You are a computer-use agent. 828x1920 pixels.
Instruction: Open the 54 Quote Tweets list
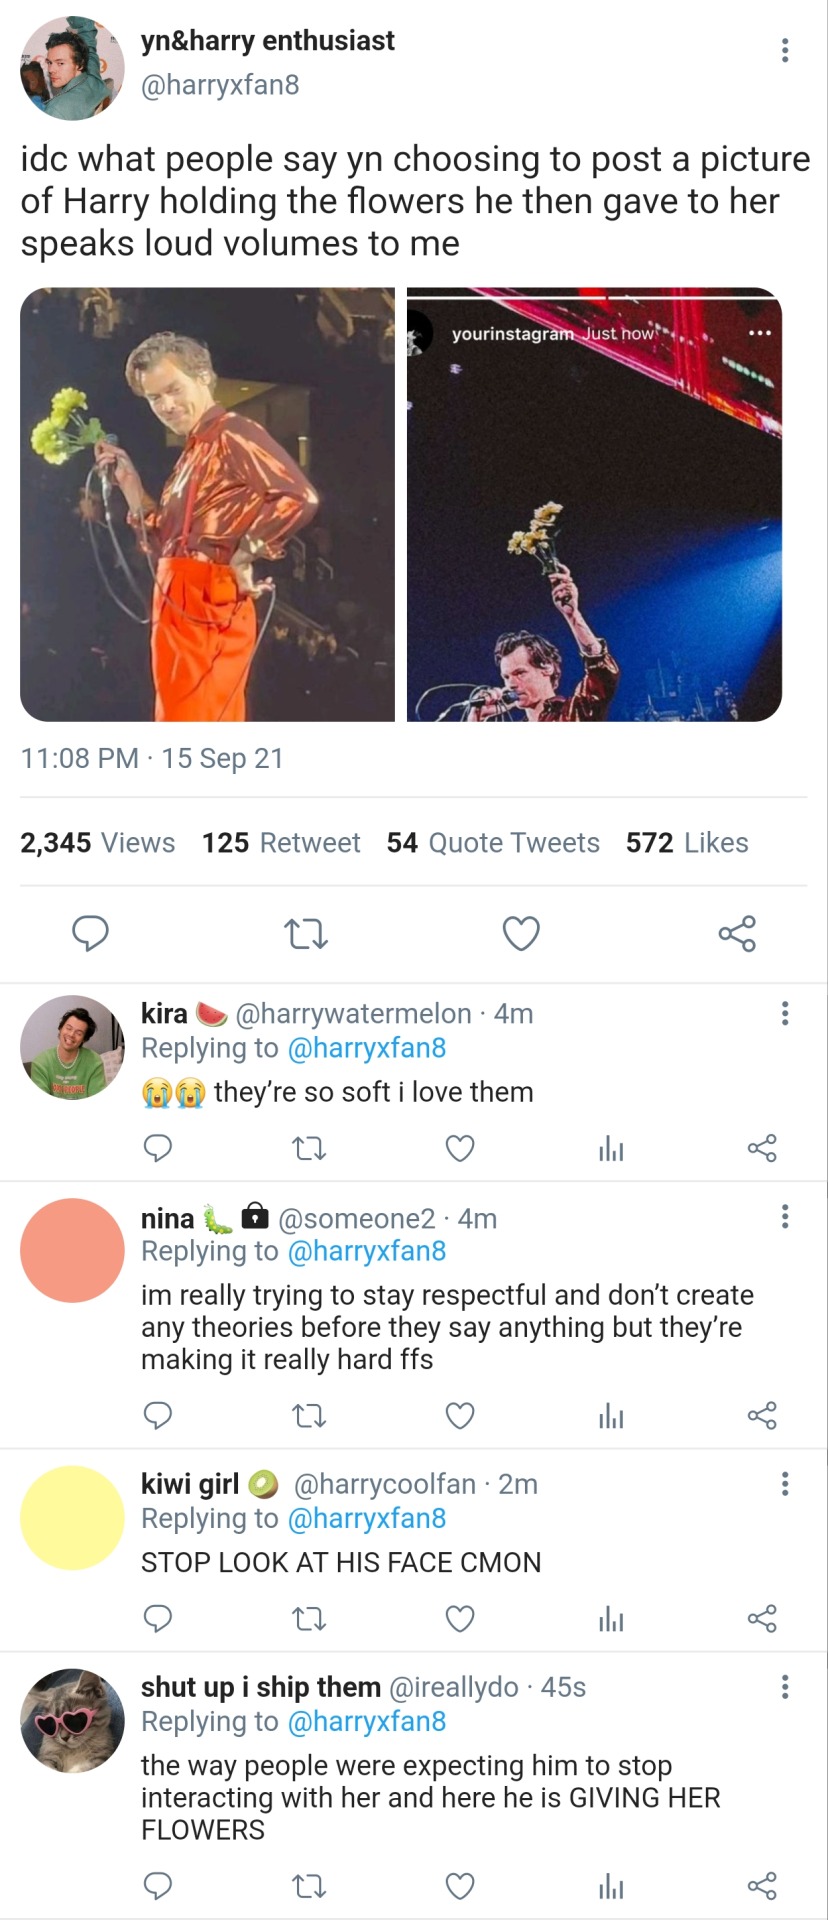493,843
